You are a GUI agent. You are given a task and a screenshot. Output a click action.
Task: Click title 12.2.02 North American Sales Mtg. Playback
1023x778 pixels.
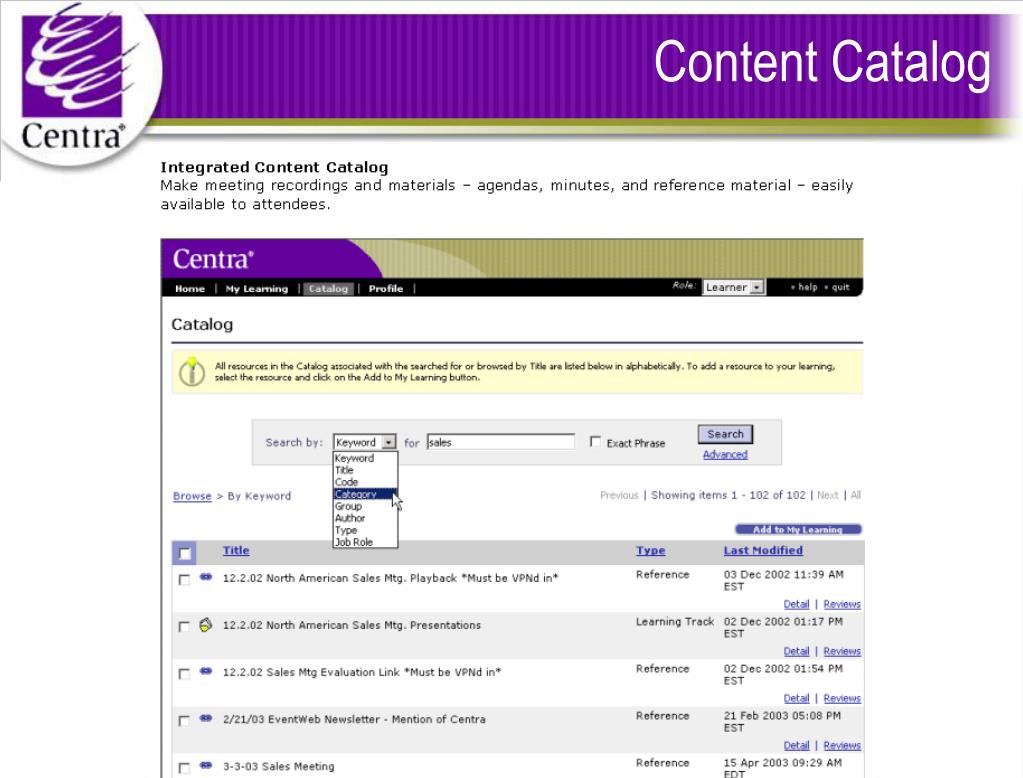(x=390, y=578)
